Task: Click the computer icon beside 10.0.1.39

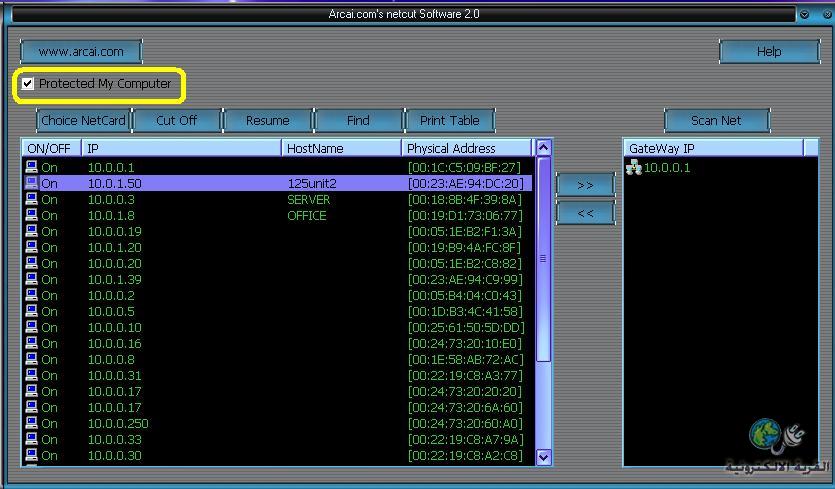Action: 32,279
